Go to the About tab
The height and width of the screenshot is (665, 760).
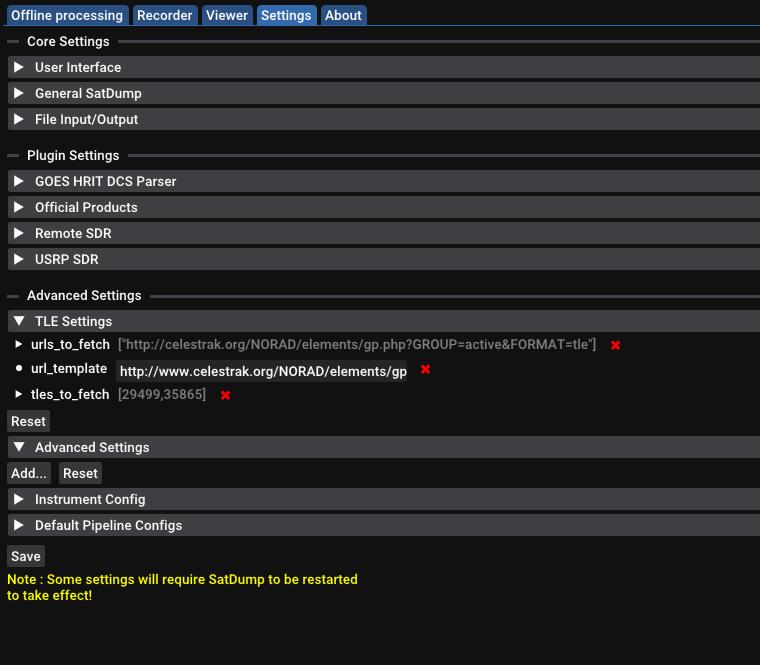click(x=343, y=16)
